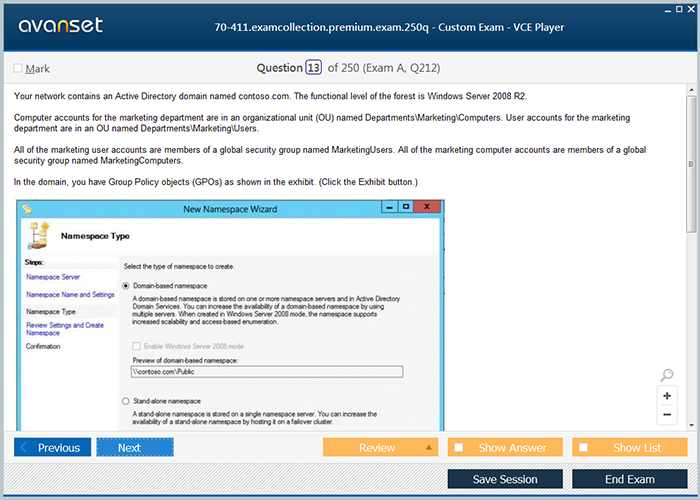The image size is (700, 500).
Task: Click the zoom in plus icon
Action: pos(667,396)
